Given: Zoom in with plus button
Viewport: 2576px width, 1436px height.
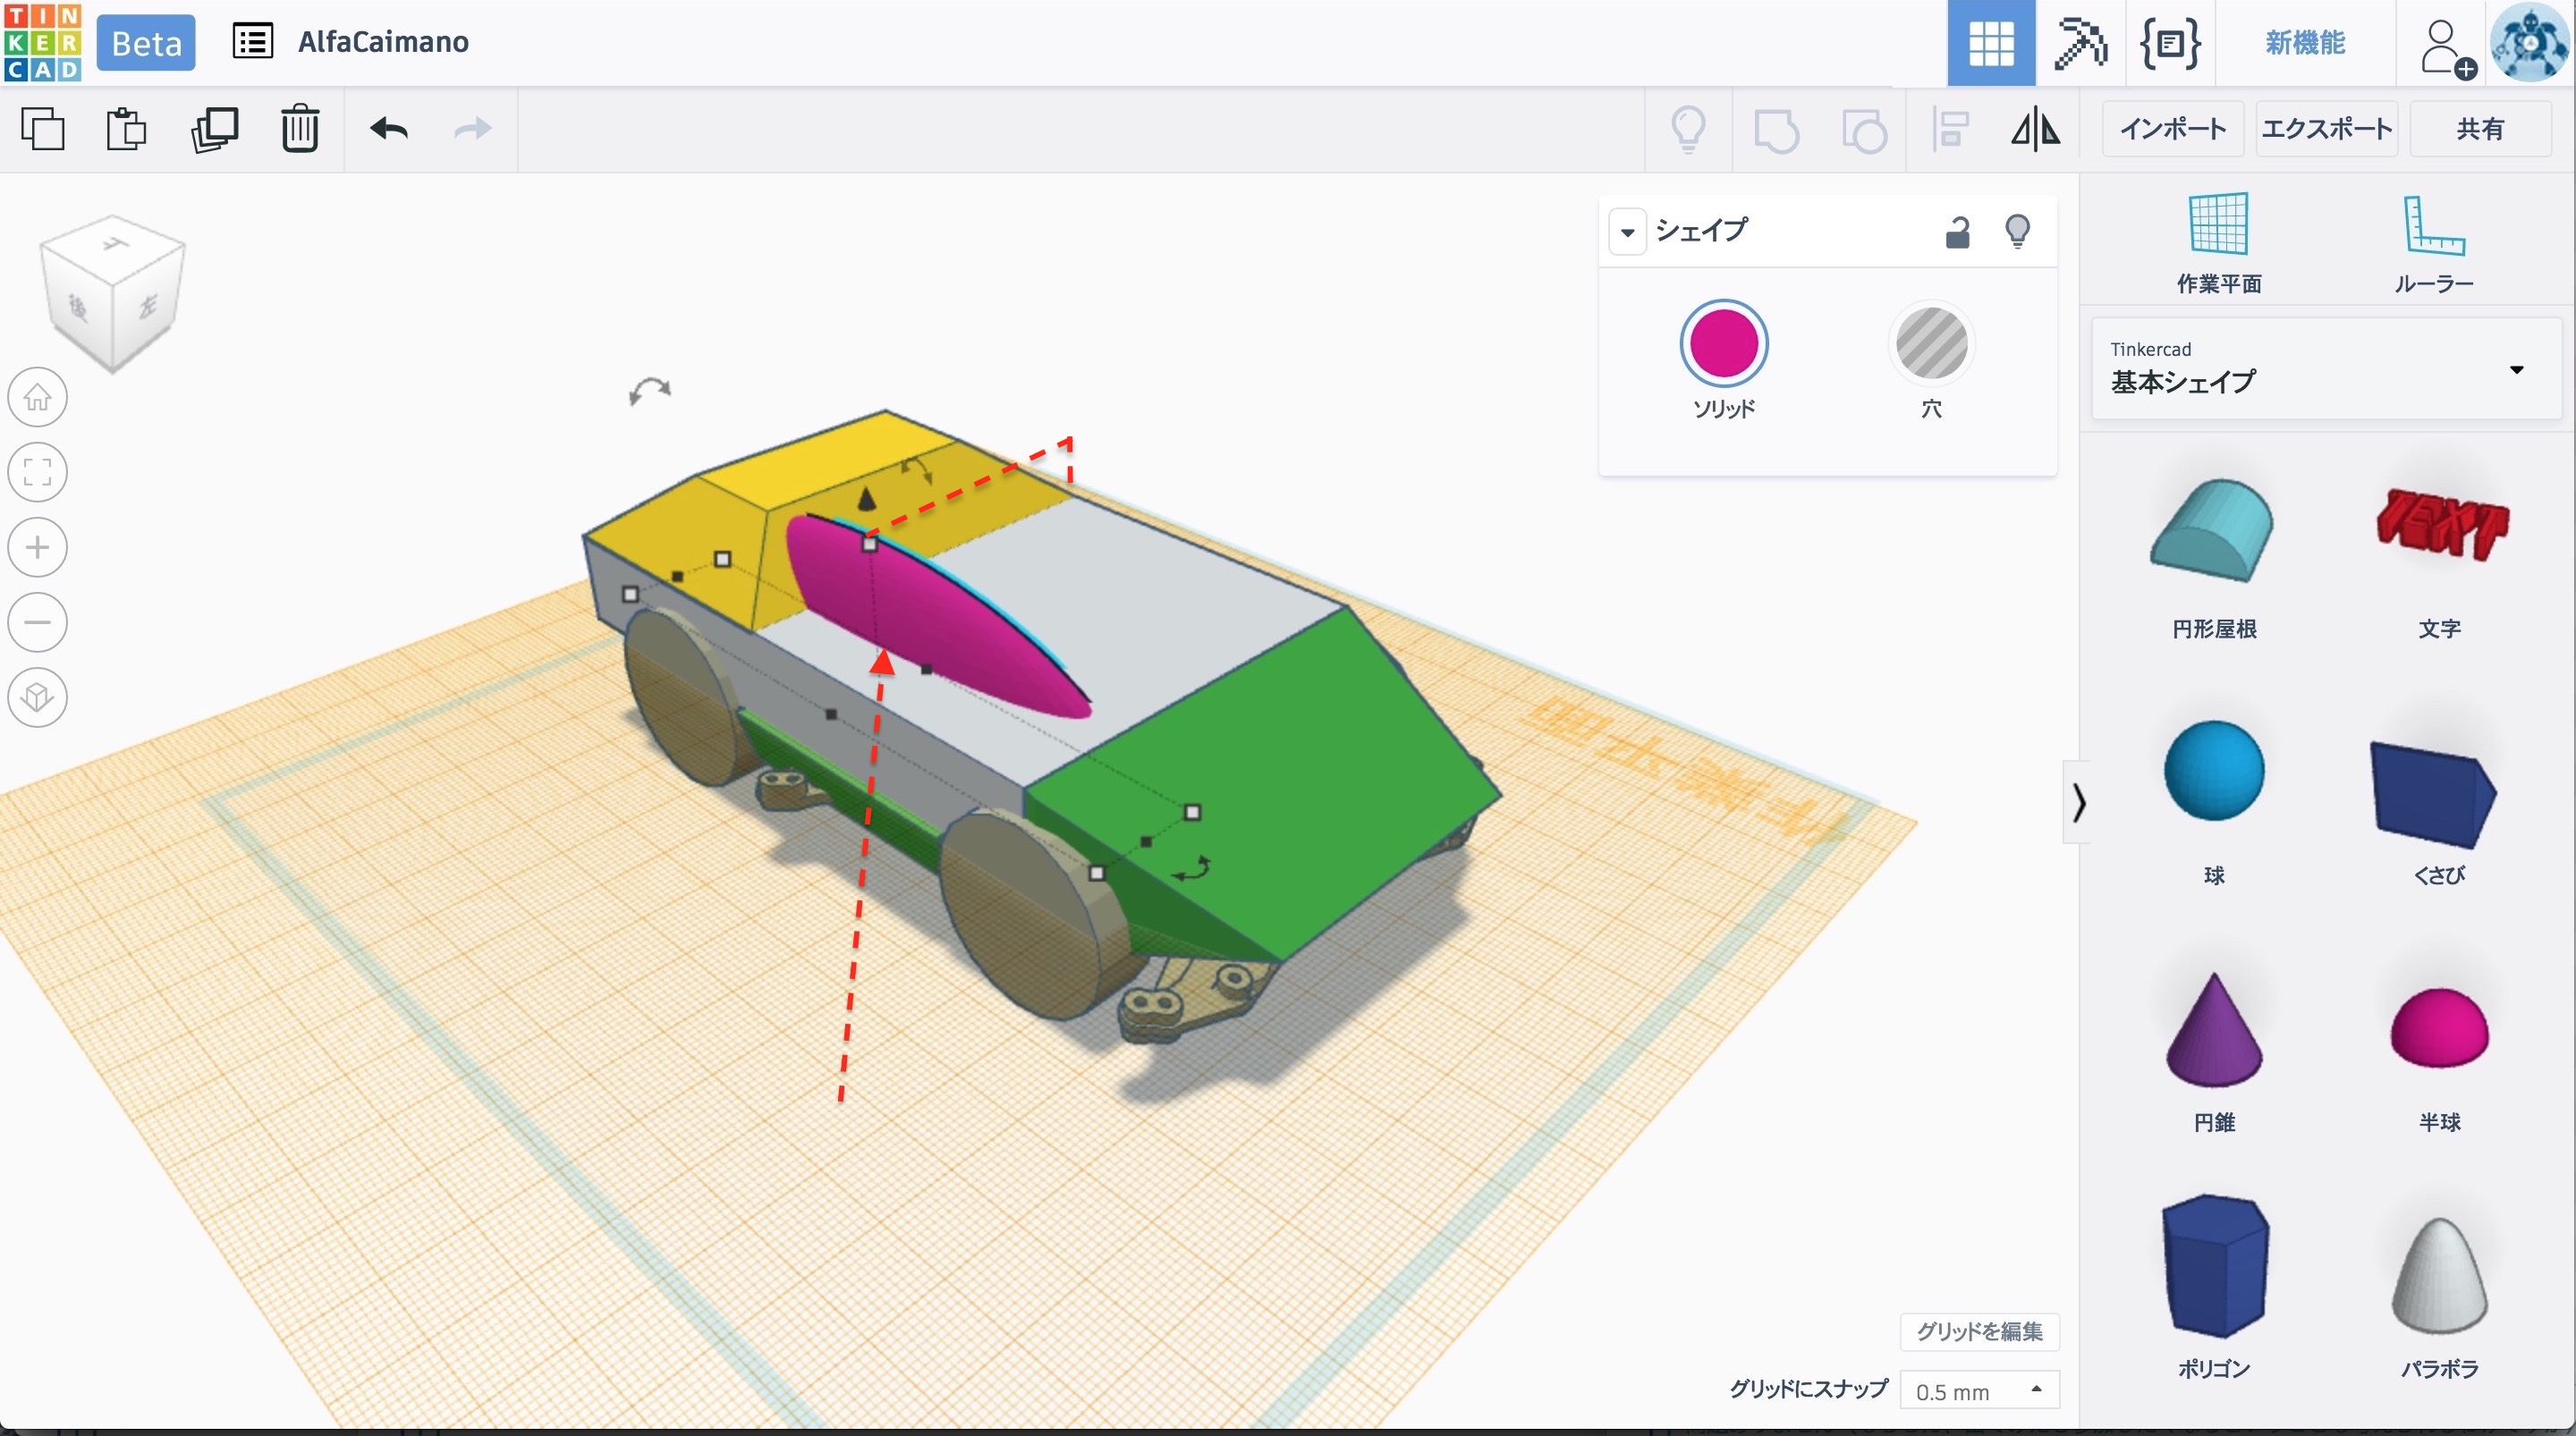Looking at the screenshot, I should tap(38, 547).
